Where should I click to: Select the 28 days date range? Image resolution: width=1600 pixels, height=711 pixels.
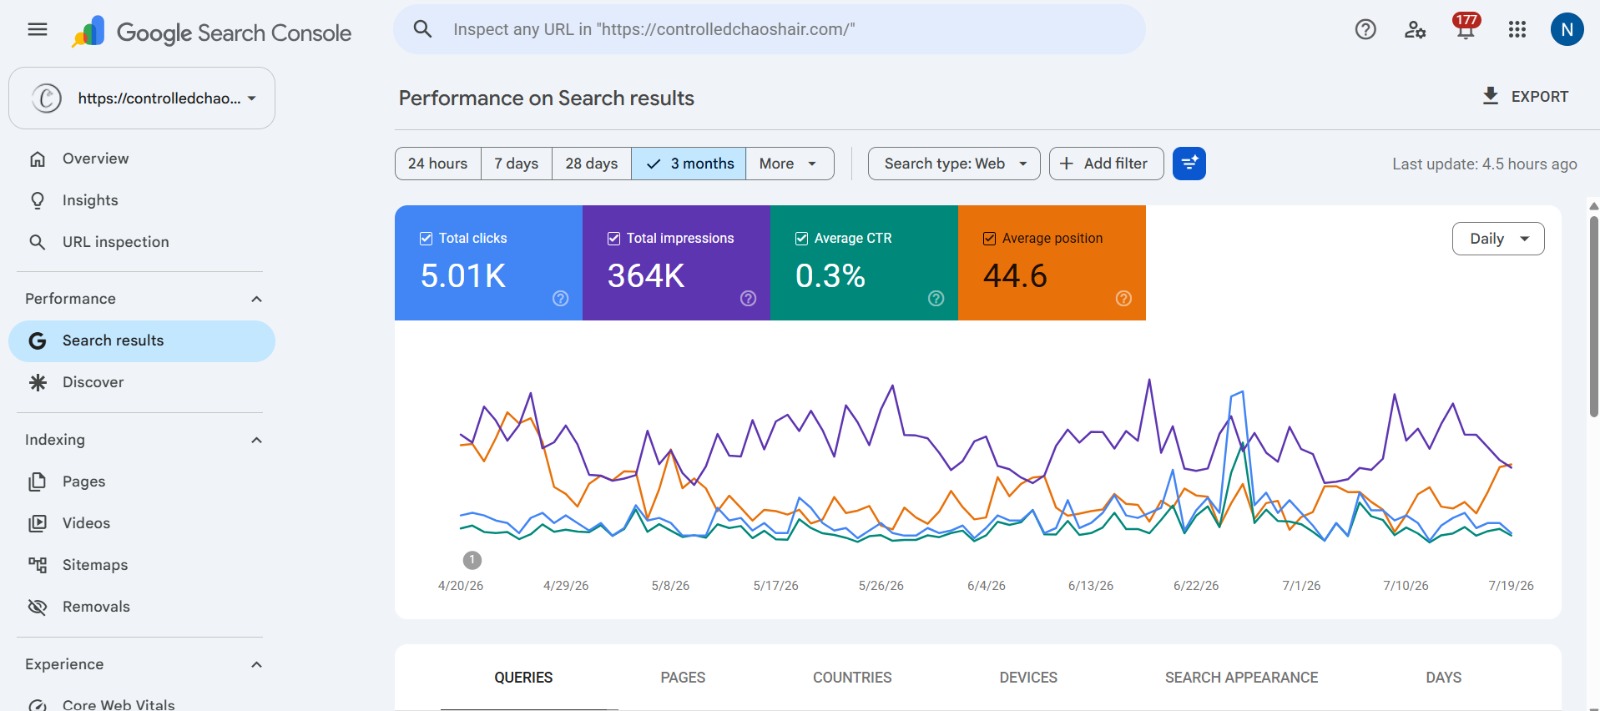(x=591, y=163)
